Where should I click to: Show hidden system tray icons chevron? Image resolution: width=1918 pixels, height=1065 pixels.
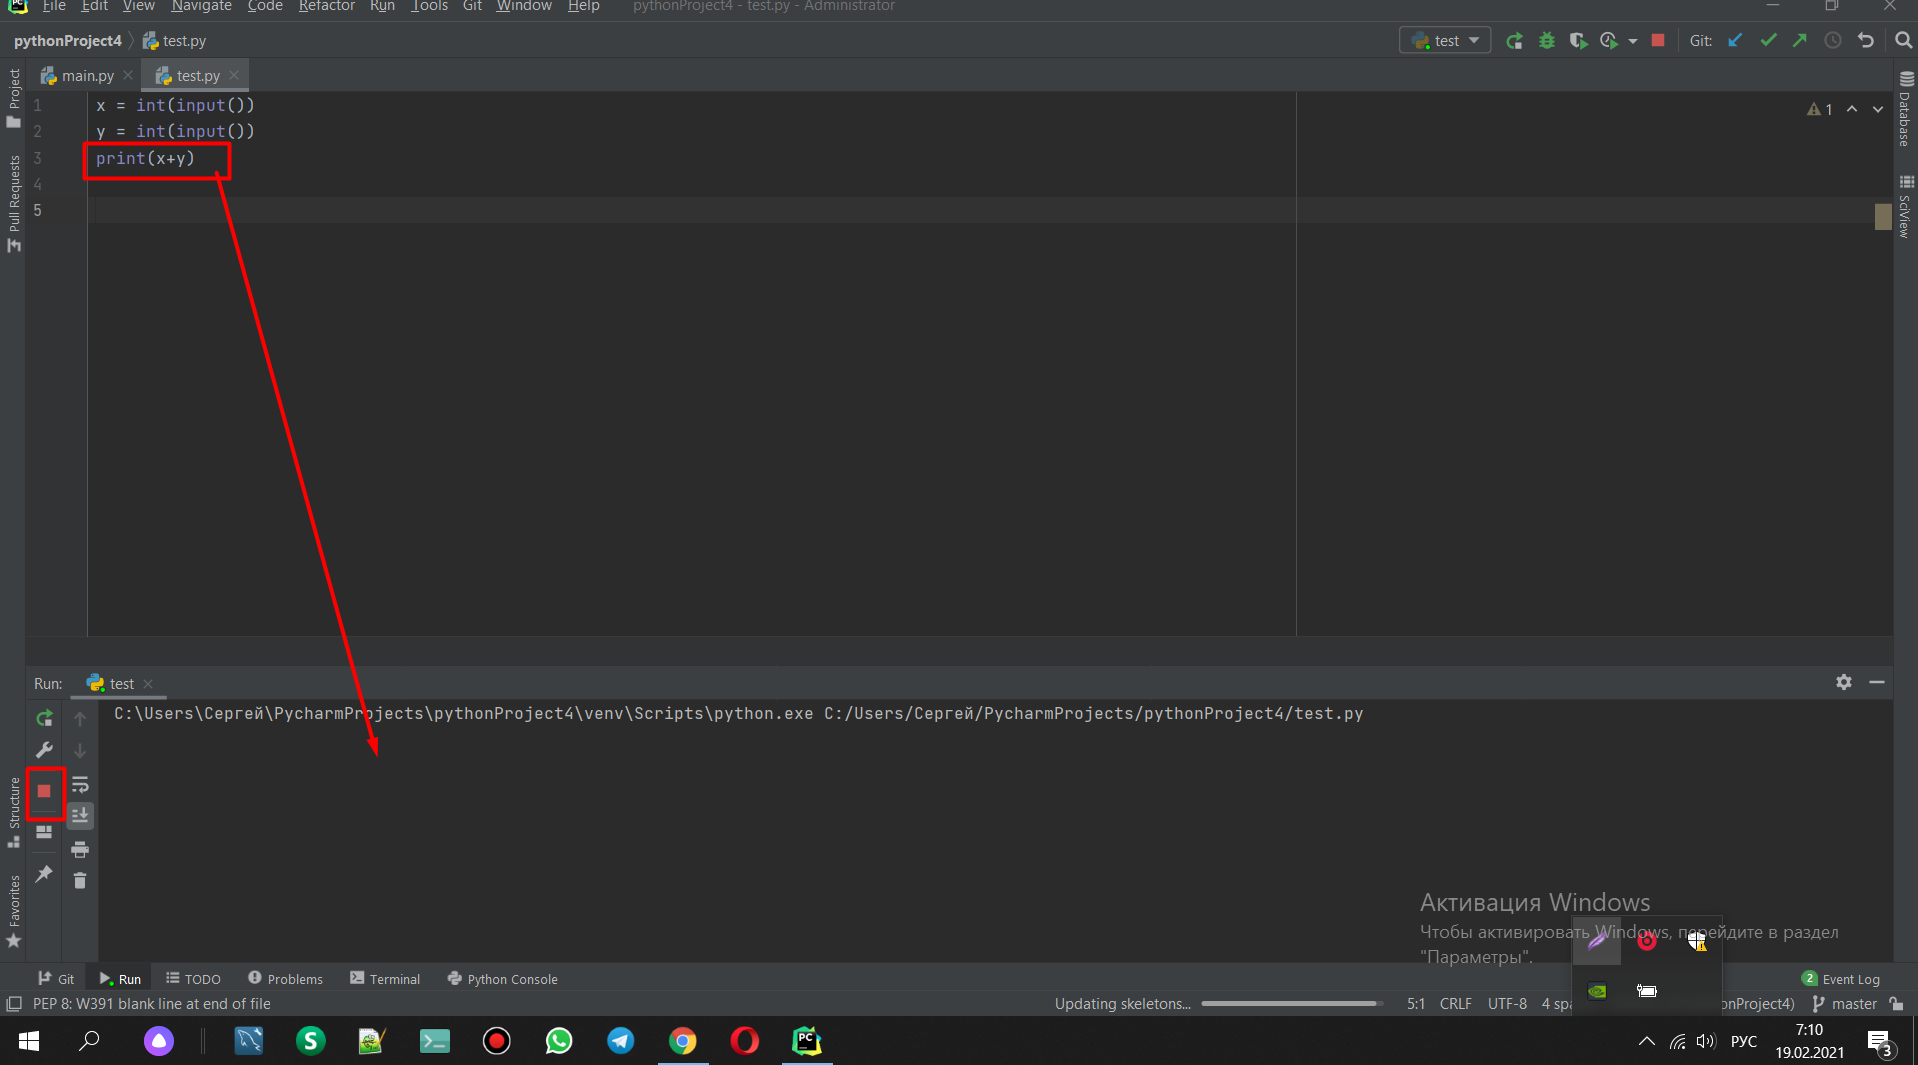click(1646, 1041)
